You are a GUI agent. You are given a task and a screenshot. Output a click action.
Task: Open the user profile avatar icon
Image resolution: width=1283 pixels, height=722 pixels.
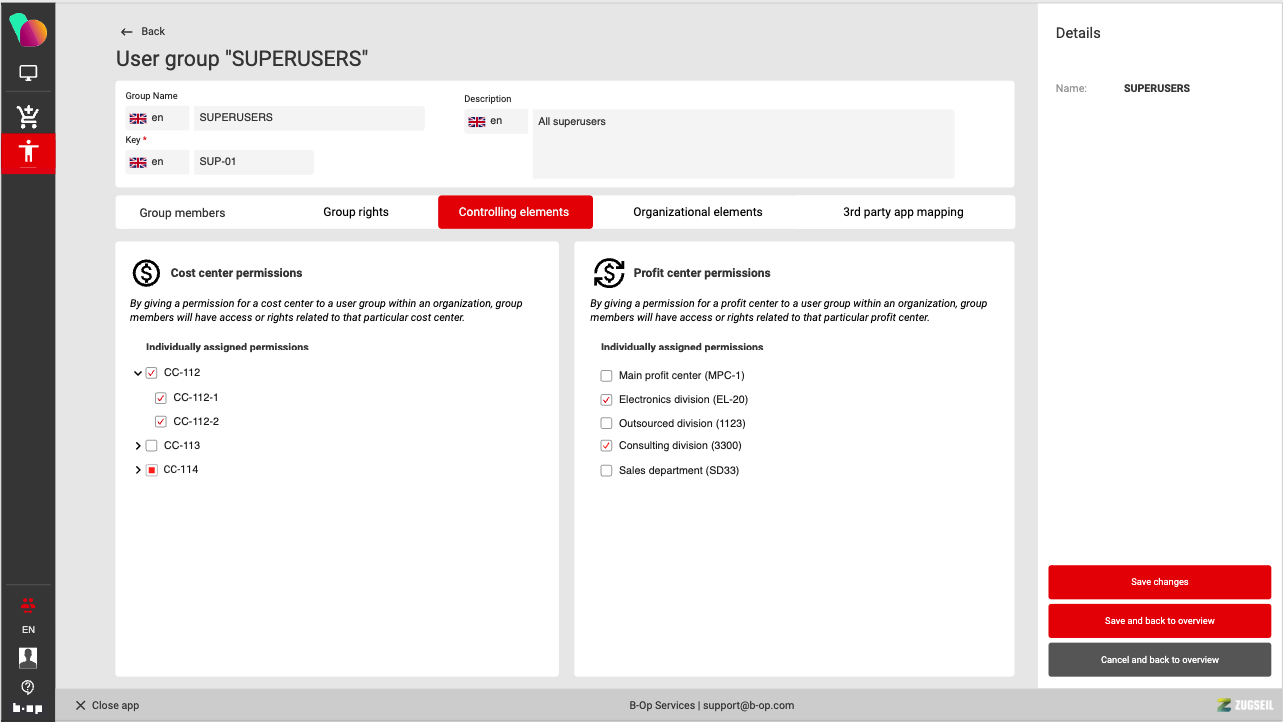tap(28, 657)
